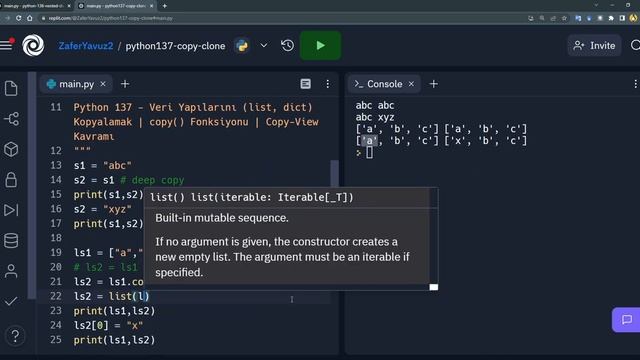Bookmark page with star icon
The height and width of the screenshot is (360, 640).
tap(564, 18)
